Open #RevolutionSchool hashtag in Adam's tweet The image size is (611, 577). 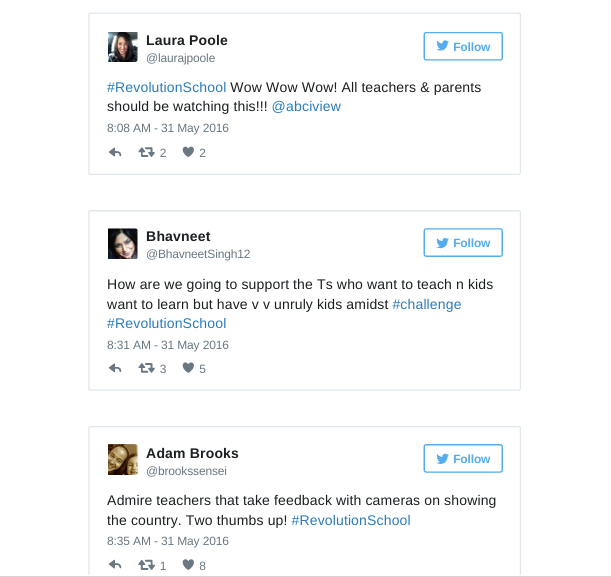[351, 520]
